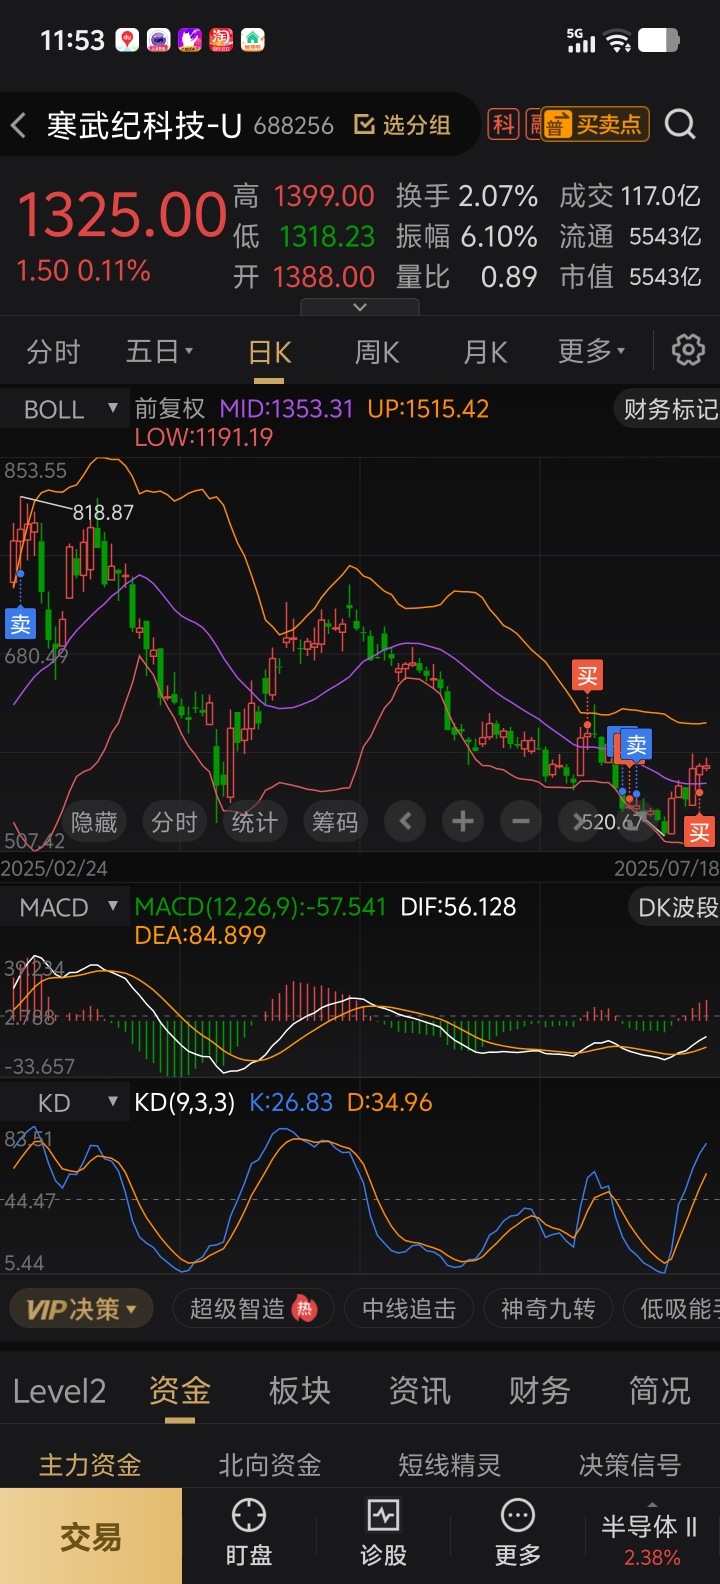Select 主力资金 sub-tab
The width and height of the screenshot is (720, 1584).
click(x=90, y=1465)
